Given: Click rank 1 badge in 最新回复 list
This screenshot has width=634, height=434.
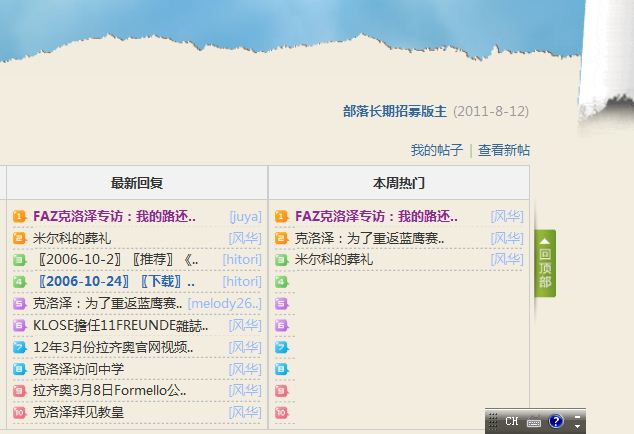Looking at the screenshot, I should click(19, 216).
